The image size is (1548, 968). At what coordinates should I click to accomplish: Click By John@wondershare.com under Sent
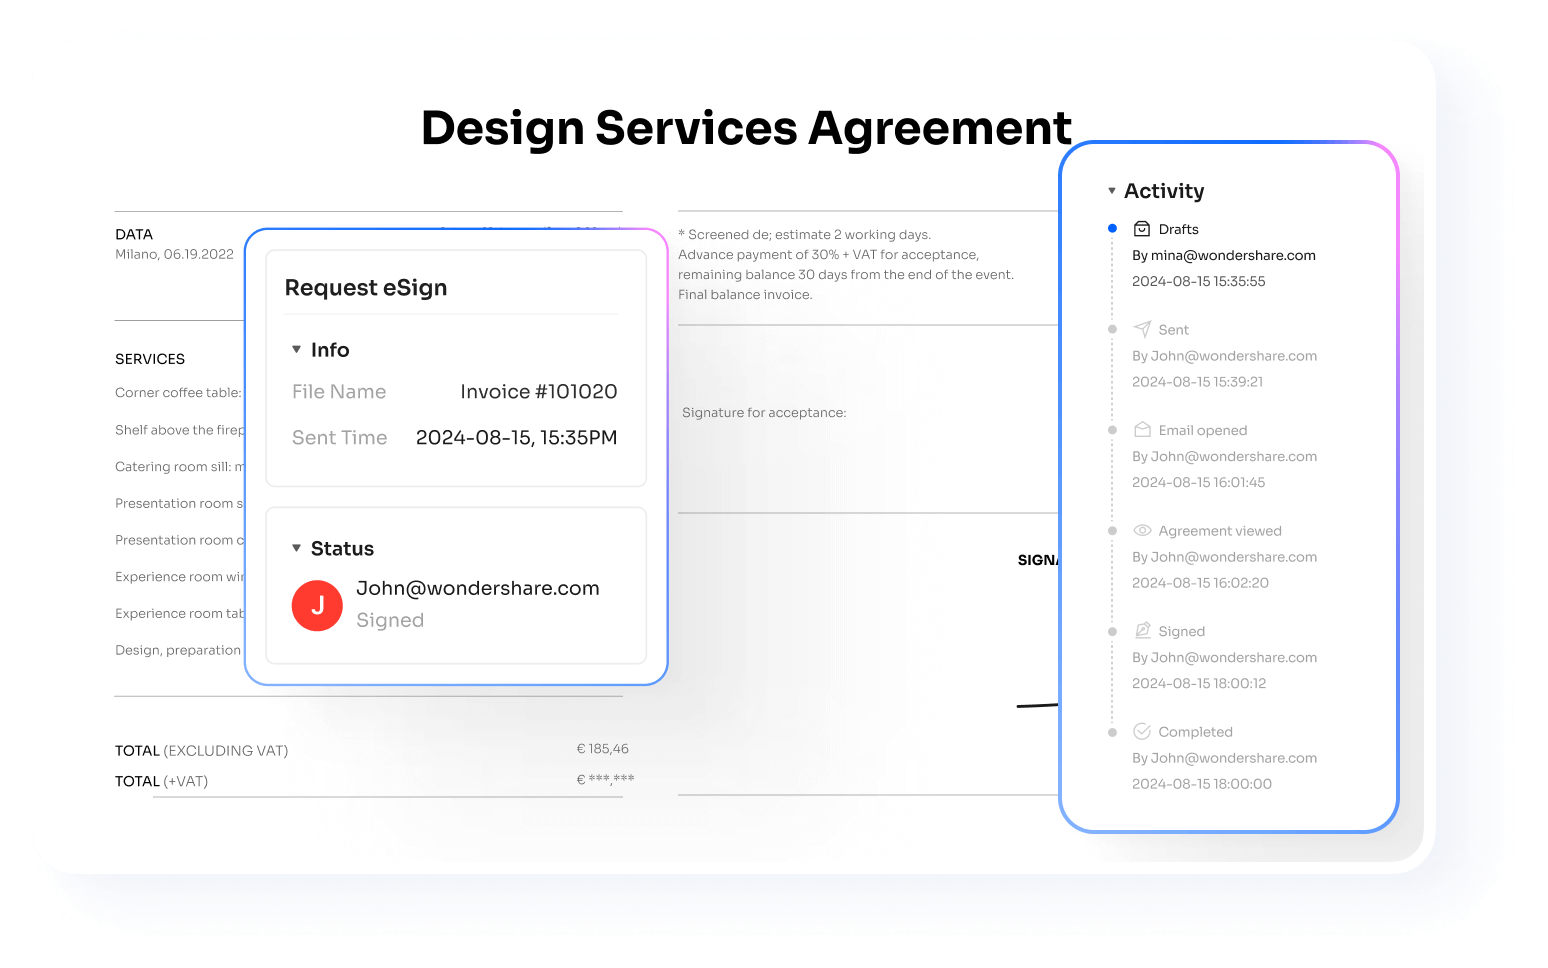[x=1225, y=356]
